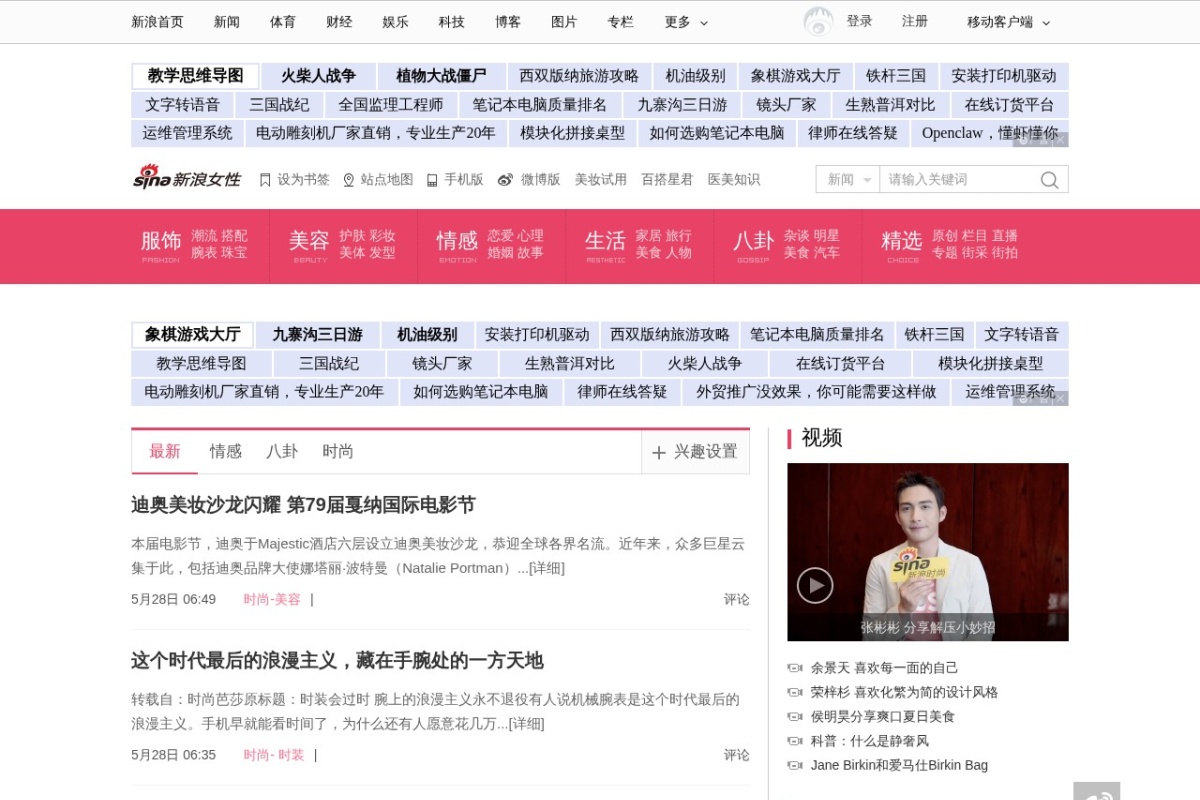Click the phone icon beside 手机版

point(432,180)
